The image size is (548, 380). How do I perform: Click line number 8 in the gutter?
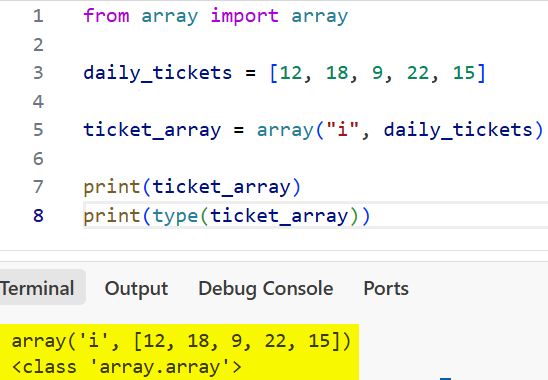(38, 215)
